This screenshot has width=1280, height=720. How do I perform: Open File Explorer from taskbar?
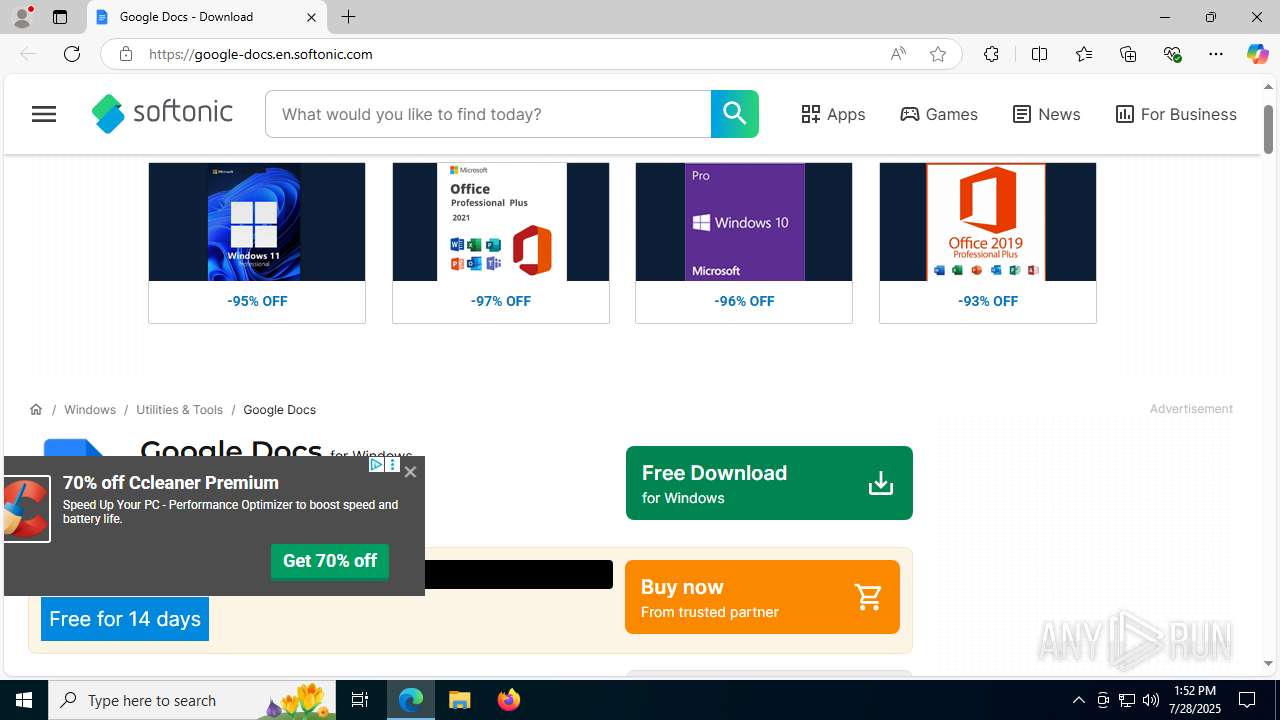click(x=460, y=700)
